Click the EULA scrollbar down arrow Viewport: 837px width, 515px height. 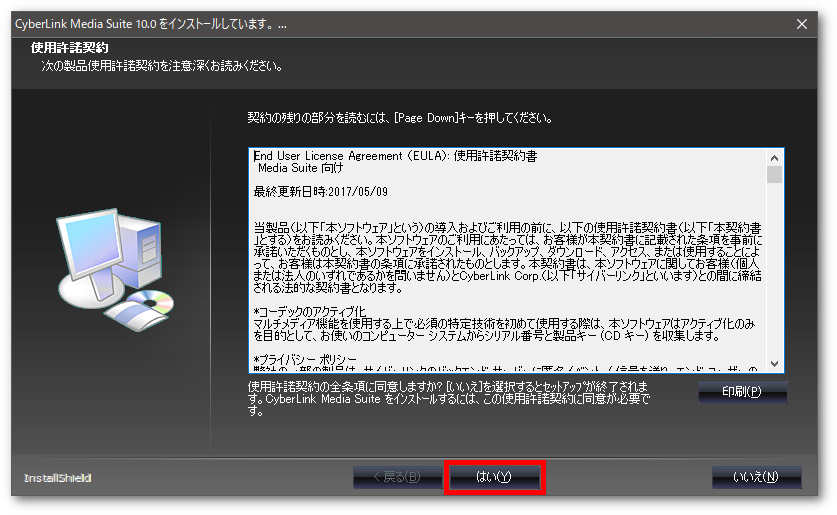[775, 364]
